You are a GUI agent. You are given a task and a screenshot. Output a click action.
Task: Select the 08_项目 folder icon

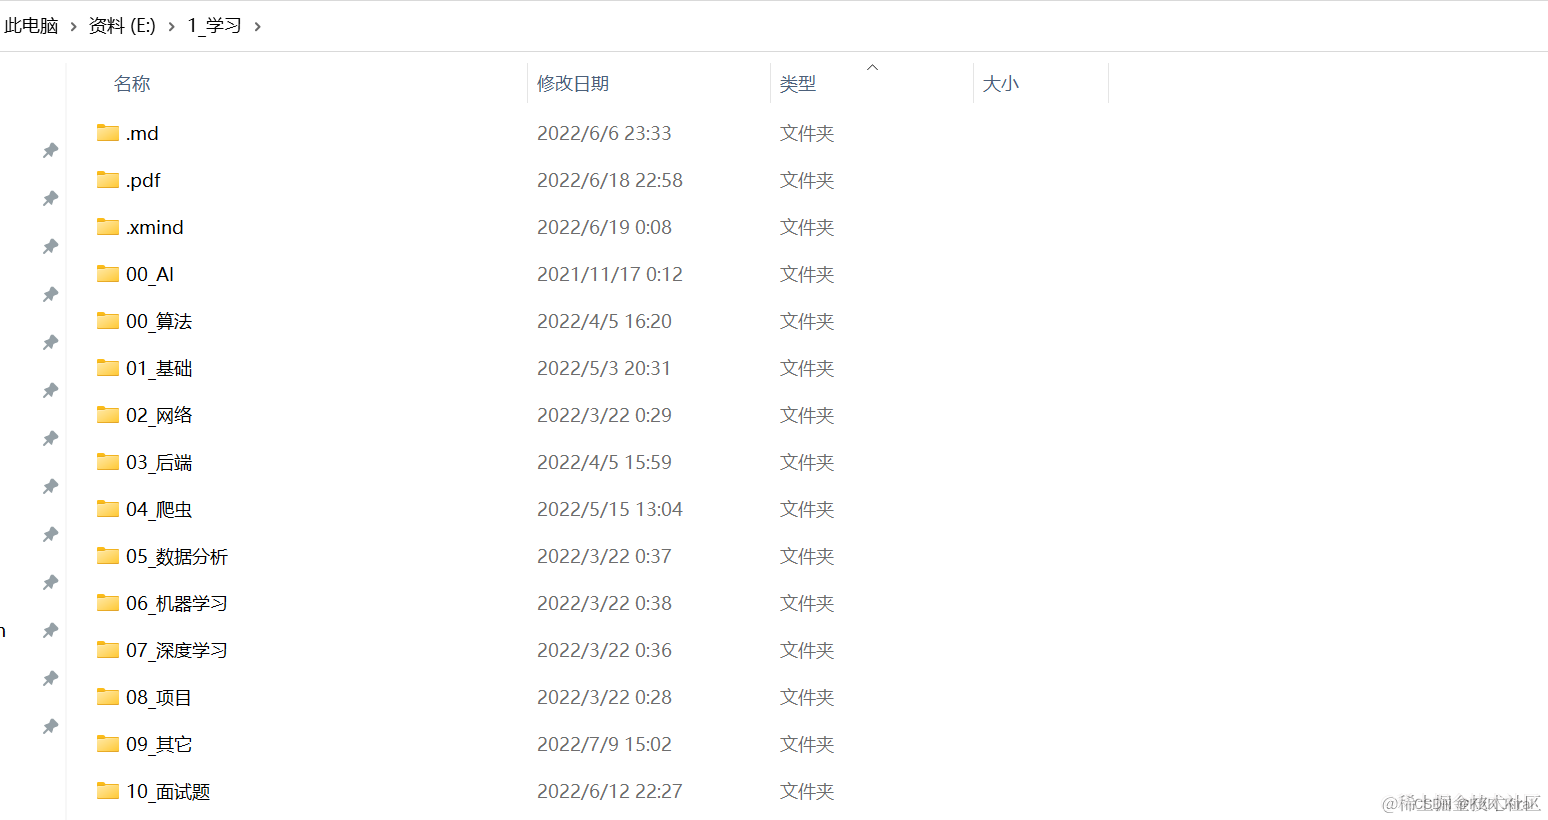coord(108,697)
